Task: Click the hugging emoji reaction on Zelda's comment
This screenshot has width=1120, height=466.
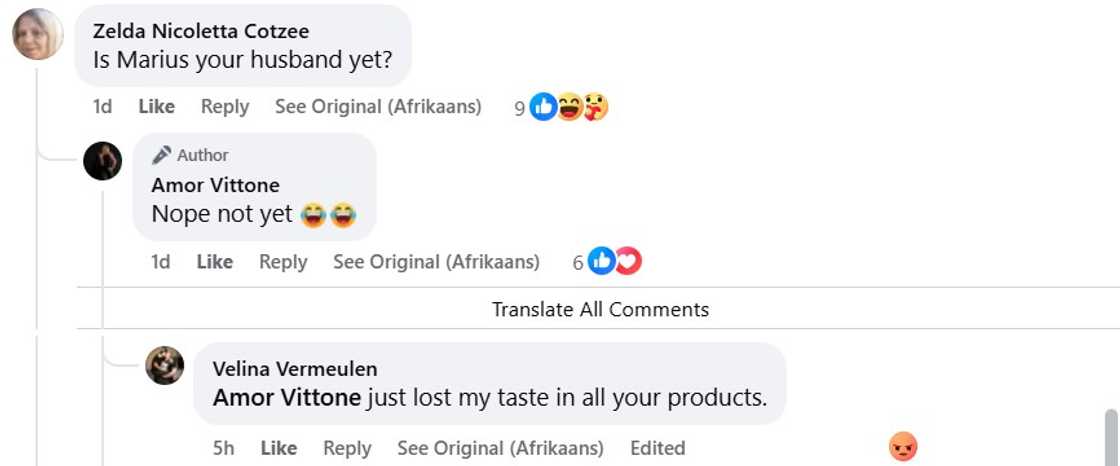Action: pos(596,107)
